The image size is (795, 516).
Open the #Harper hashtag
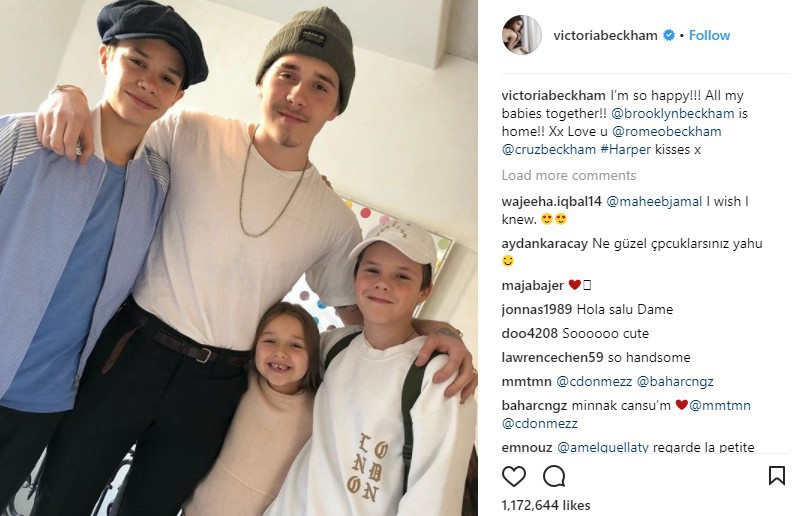coord(625,150)
